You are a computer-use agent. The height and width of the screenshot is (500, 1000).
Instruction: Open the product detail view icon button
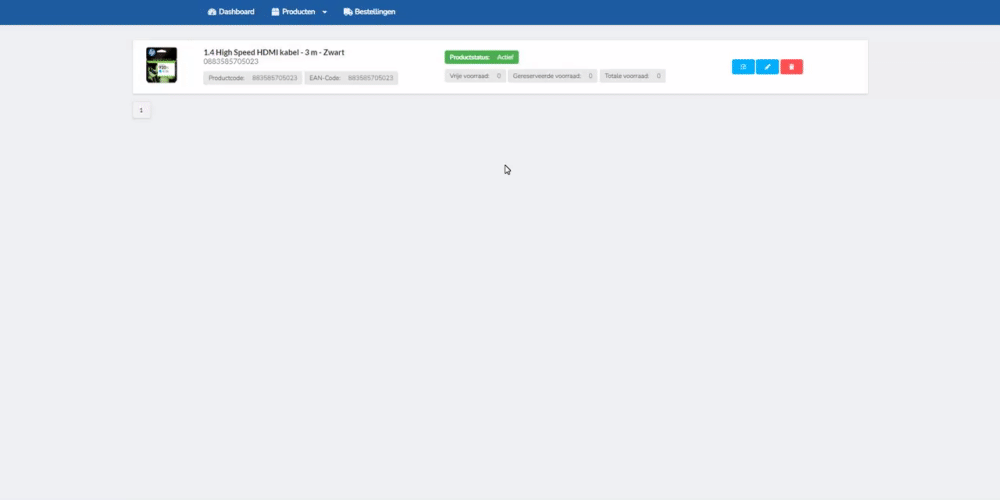743,67
